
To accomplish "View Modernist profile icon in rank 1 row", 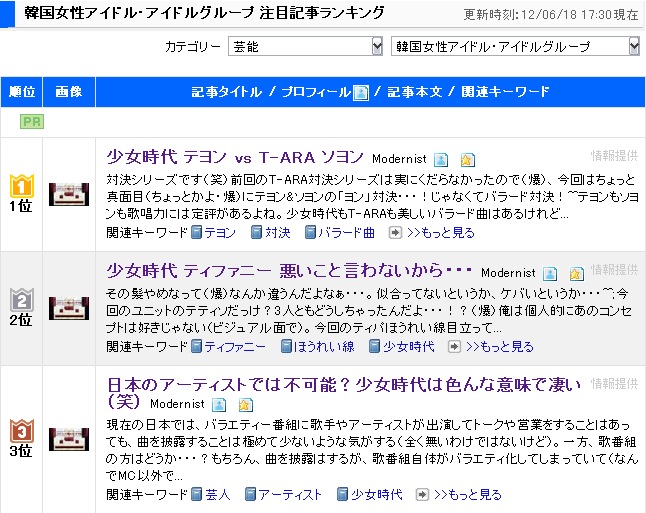I will click(441, 159).
